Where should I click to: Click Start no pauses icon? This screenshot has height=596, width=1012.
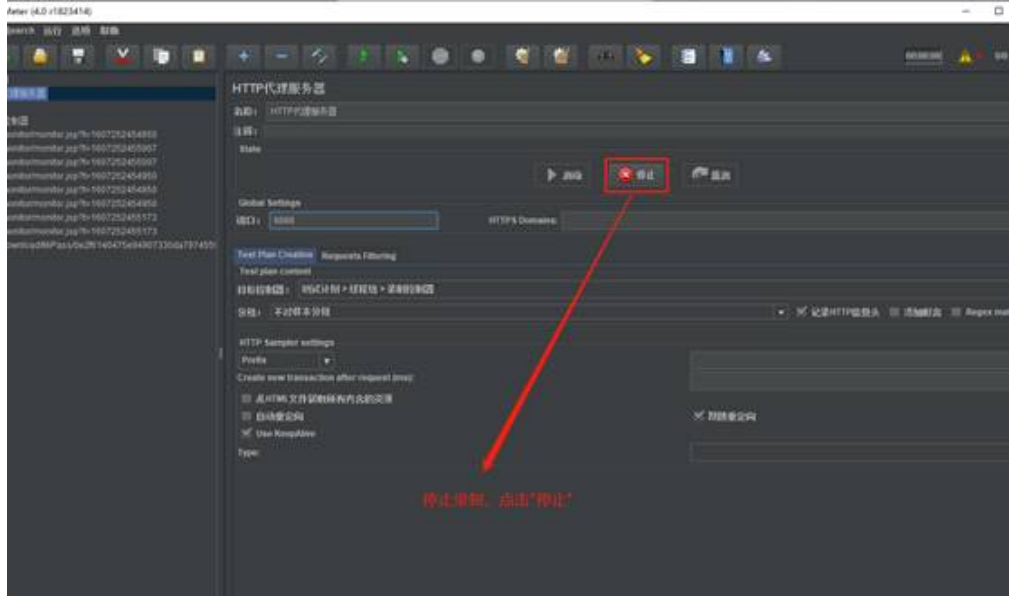[x=401, y=57]
